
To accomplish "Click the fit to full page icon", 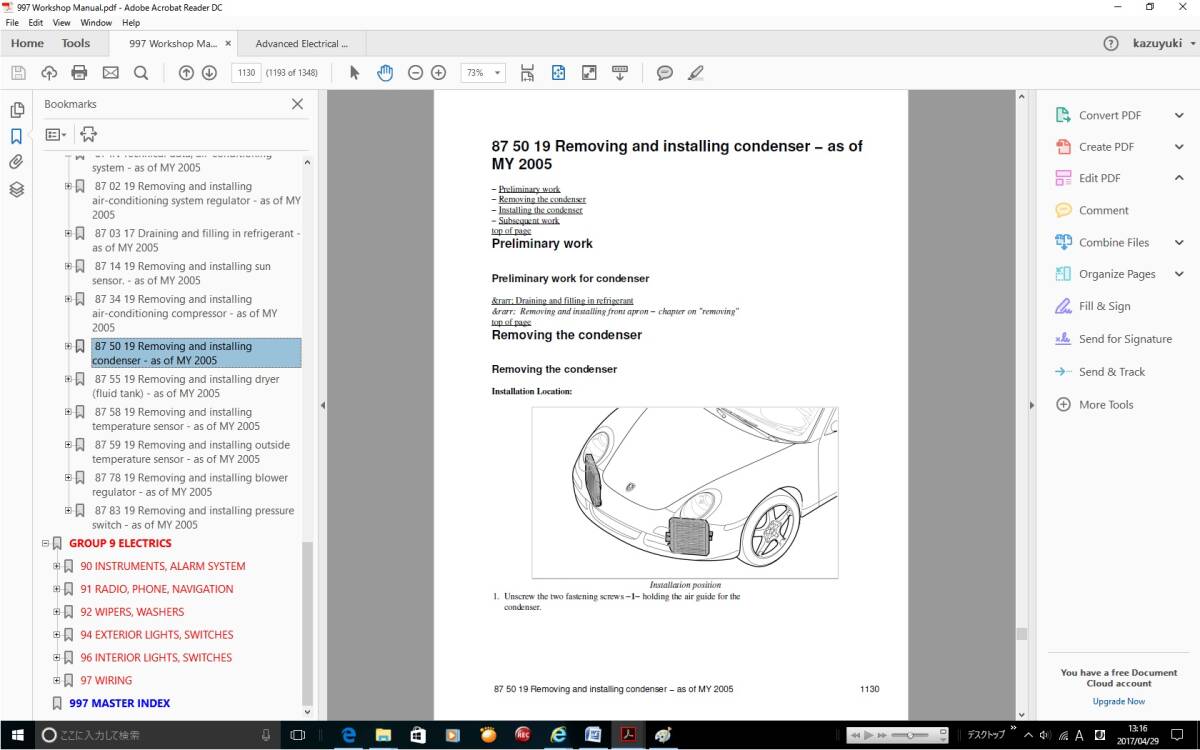I will coord(559,73).
